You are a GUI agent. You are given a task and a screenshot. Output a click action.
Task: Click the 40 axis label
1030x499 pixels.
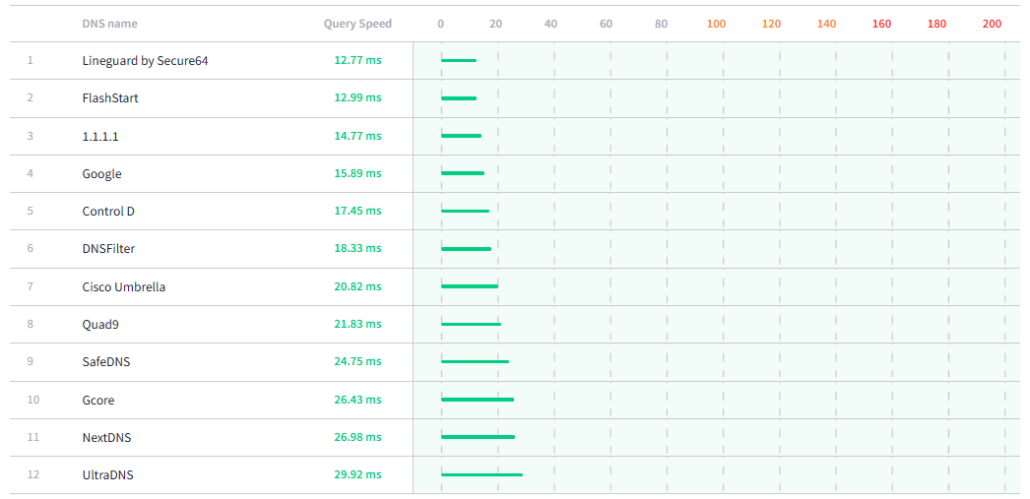551,24
